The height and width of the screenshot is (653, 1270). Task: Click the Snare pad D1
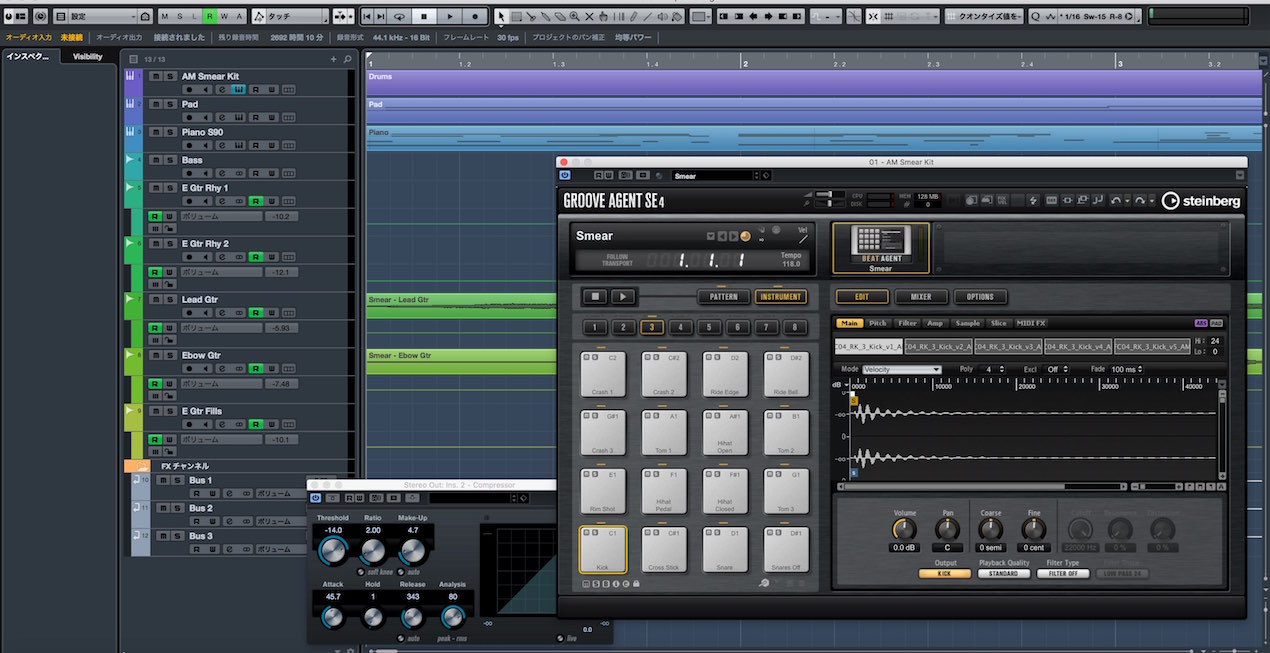point(725,549)
